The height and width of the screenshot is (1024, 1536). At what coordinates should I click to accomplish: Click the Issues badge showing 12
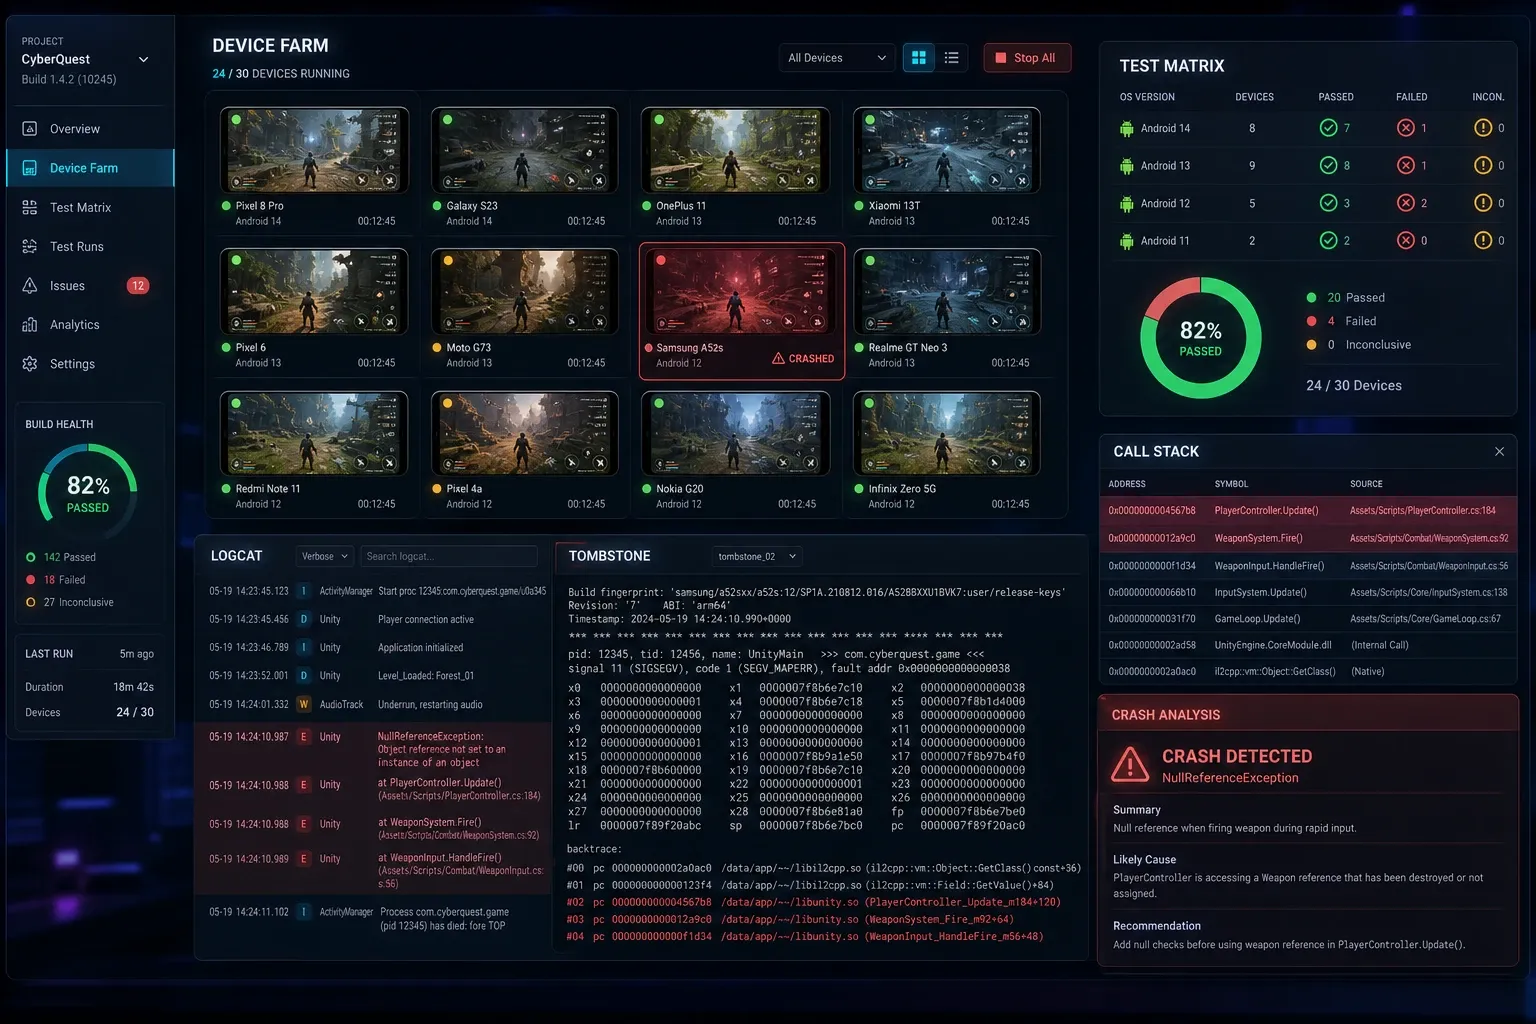pyautogui.click(x=138, y=286)
